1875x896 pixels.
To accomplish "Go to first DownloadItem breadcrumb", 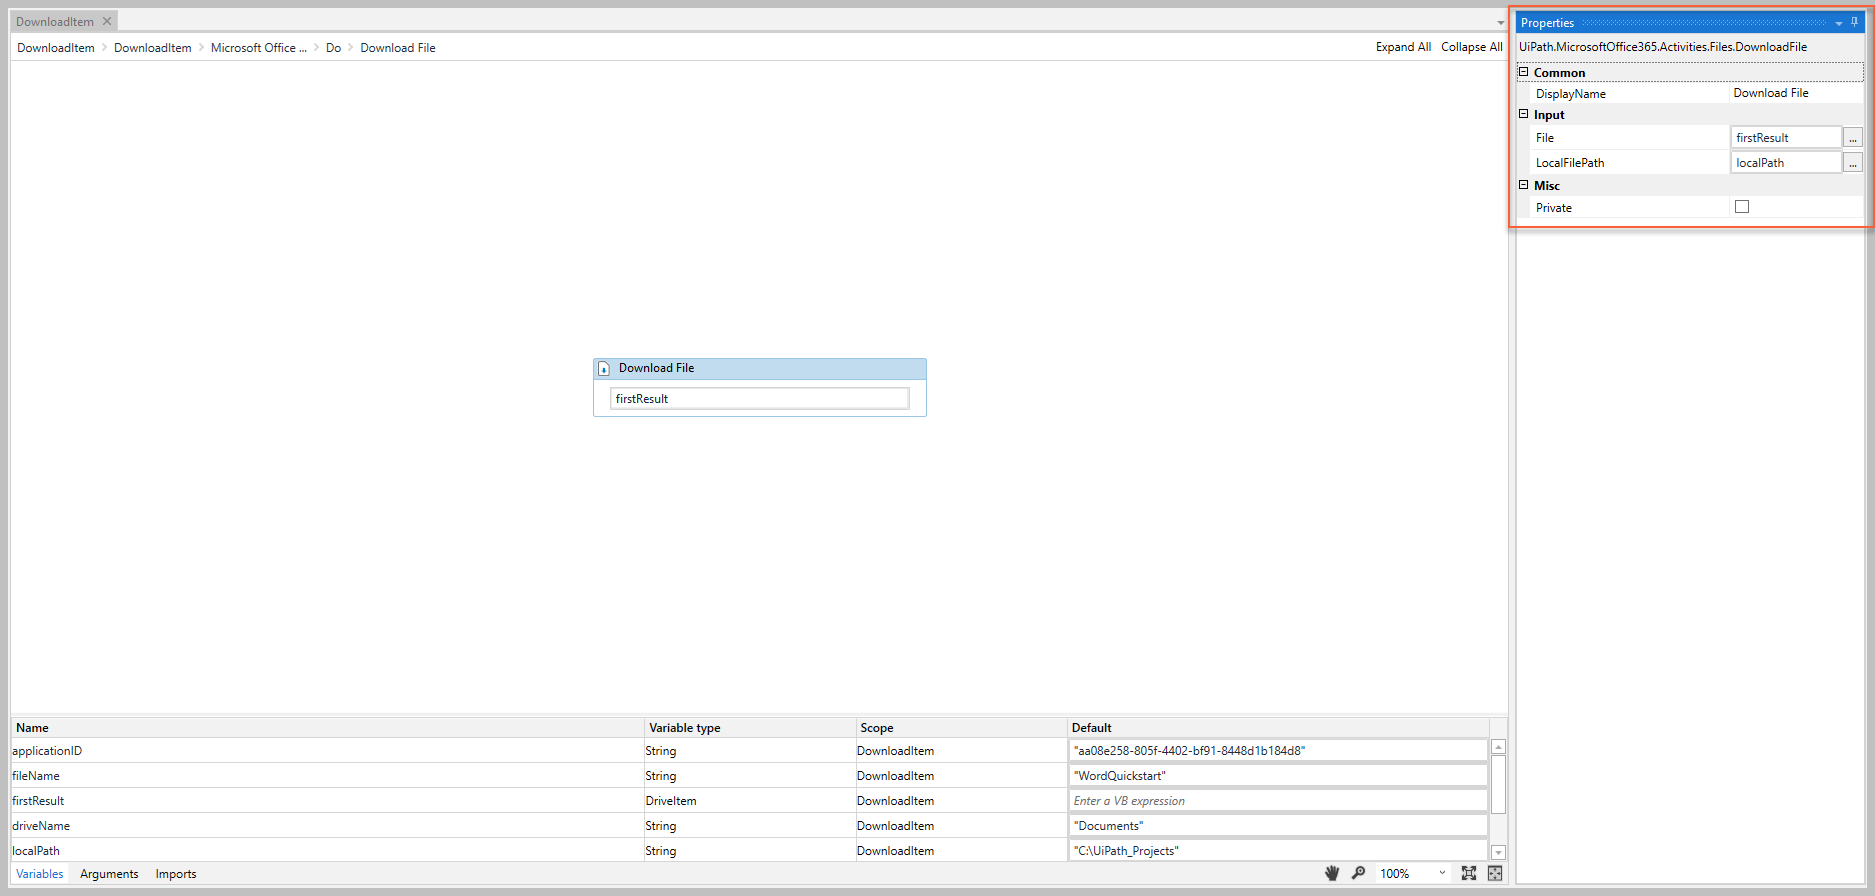I will click(56, 48).
